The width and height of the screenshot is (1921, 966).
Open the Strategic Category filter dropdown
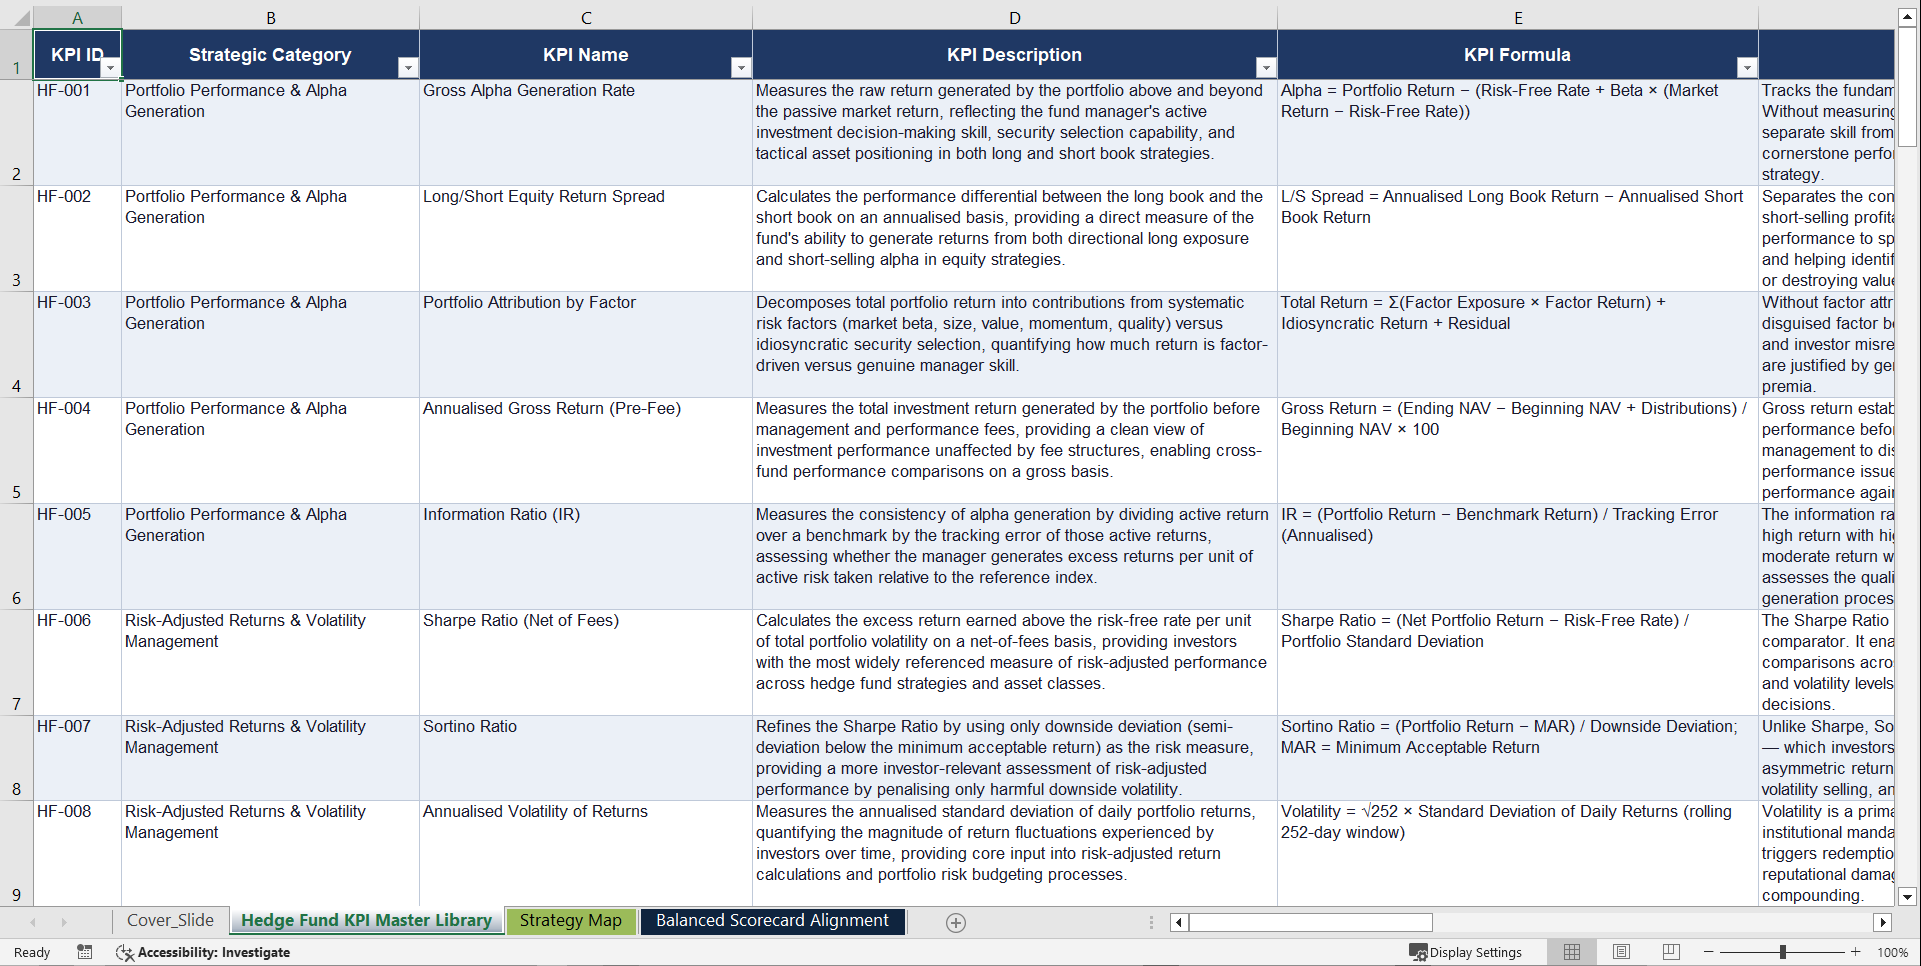pyautogui.click(x=408, y=68)
